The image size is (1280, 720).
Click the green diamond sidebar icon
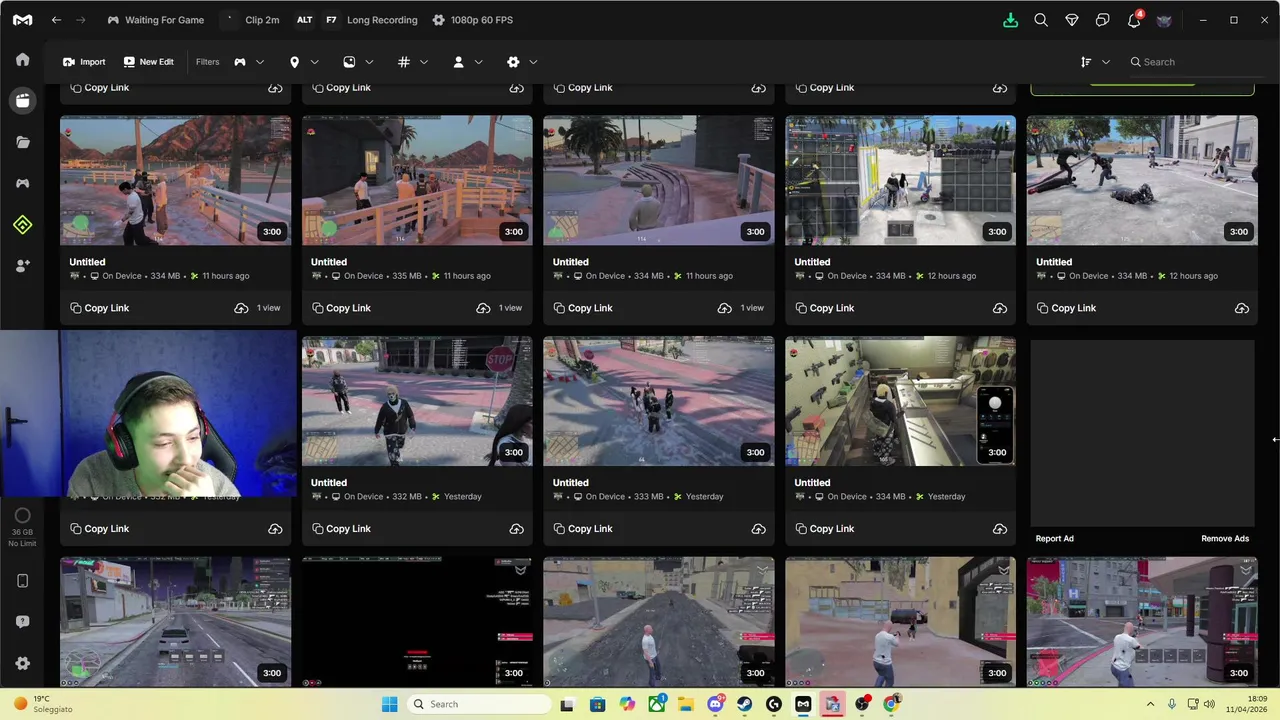[22, 225]
